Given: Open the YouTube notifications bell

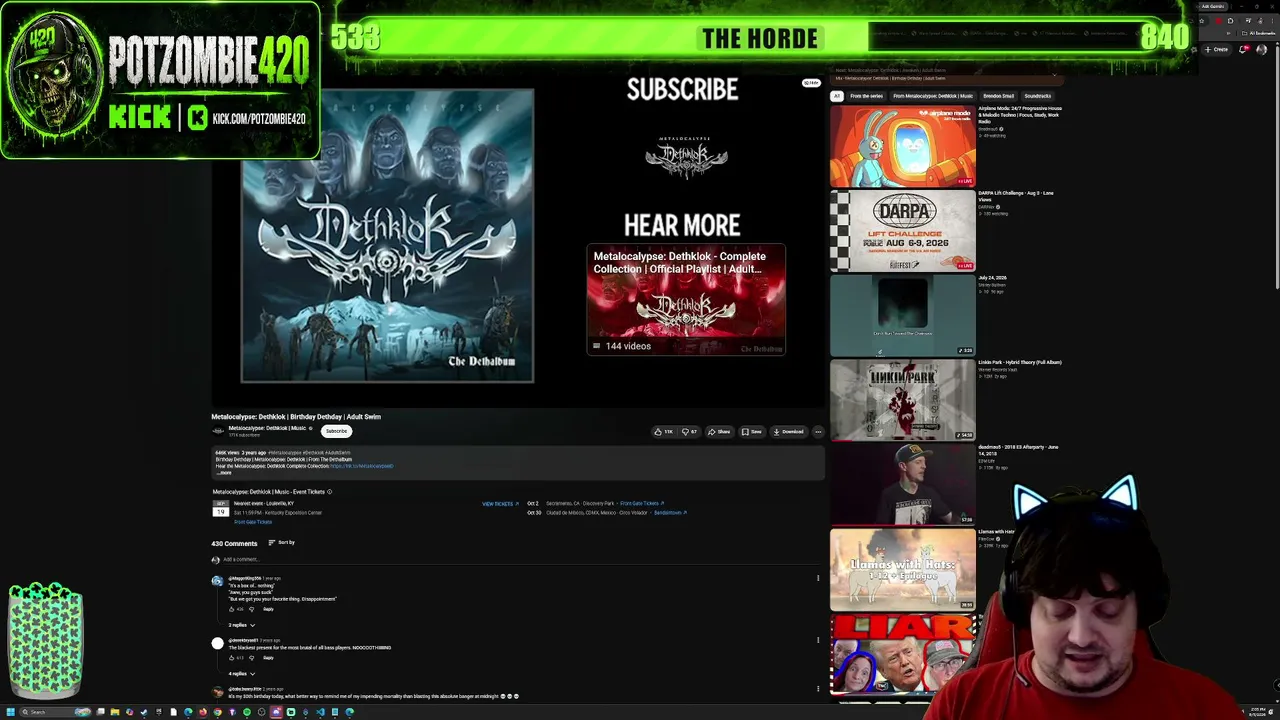Looking at the screenshot, I should [x=1244, y=49].
